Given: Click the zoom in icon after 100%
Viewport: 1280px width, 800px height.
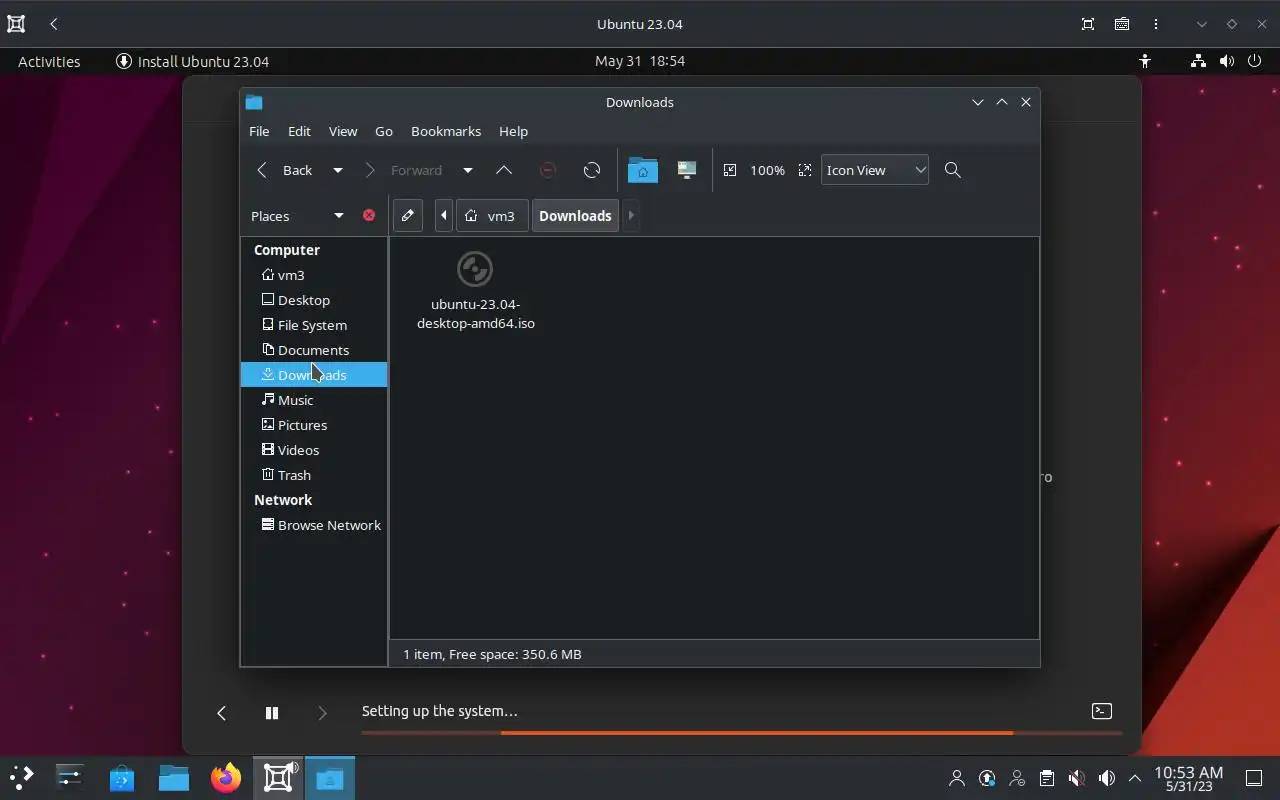Looking at the screenshot, I should pos(805,170).
